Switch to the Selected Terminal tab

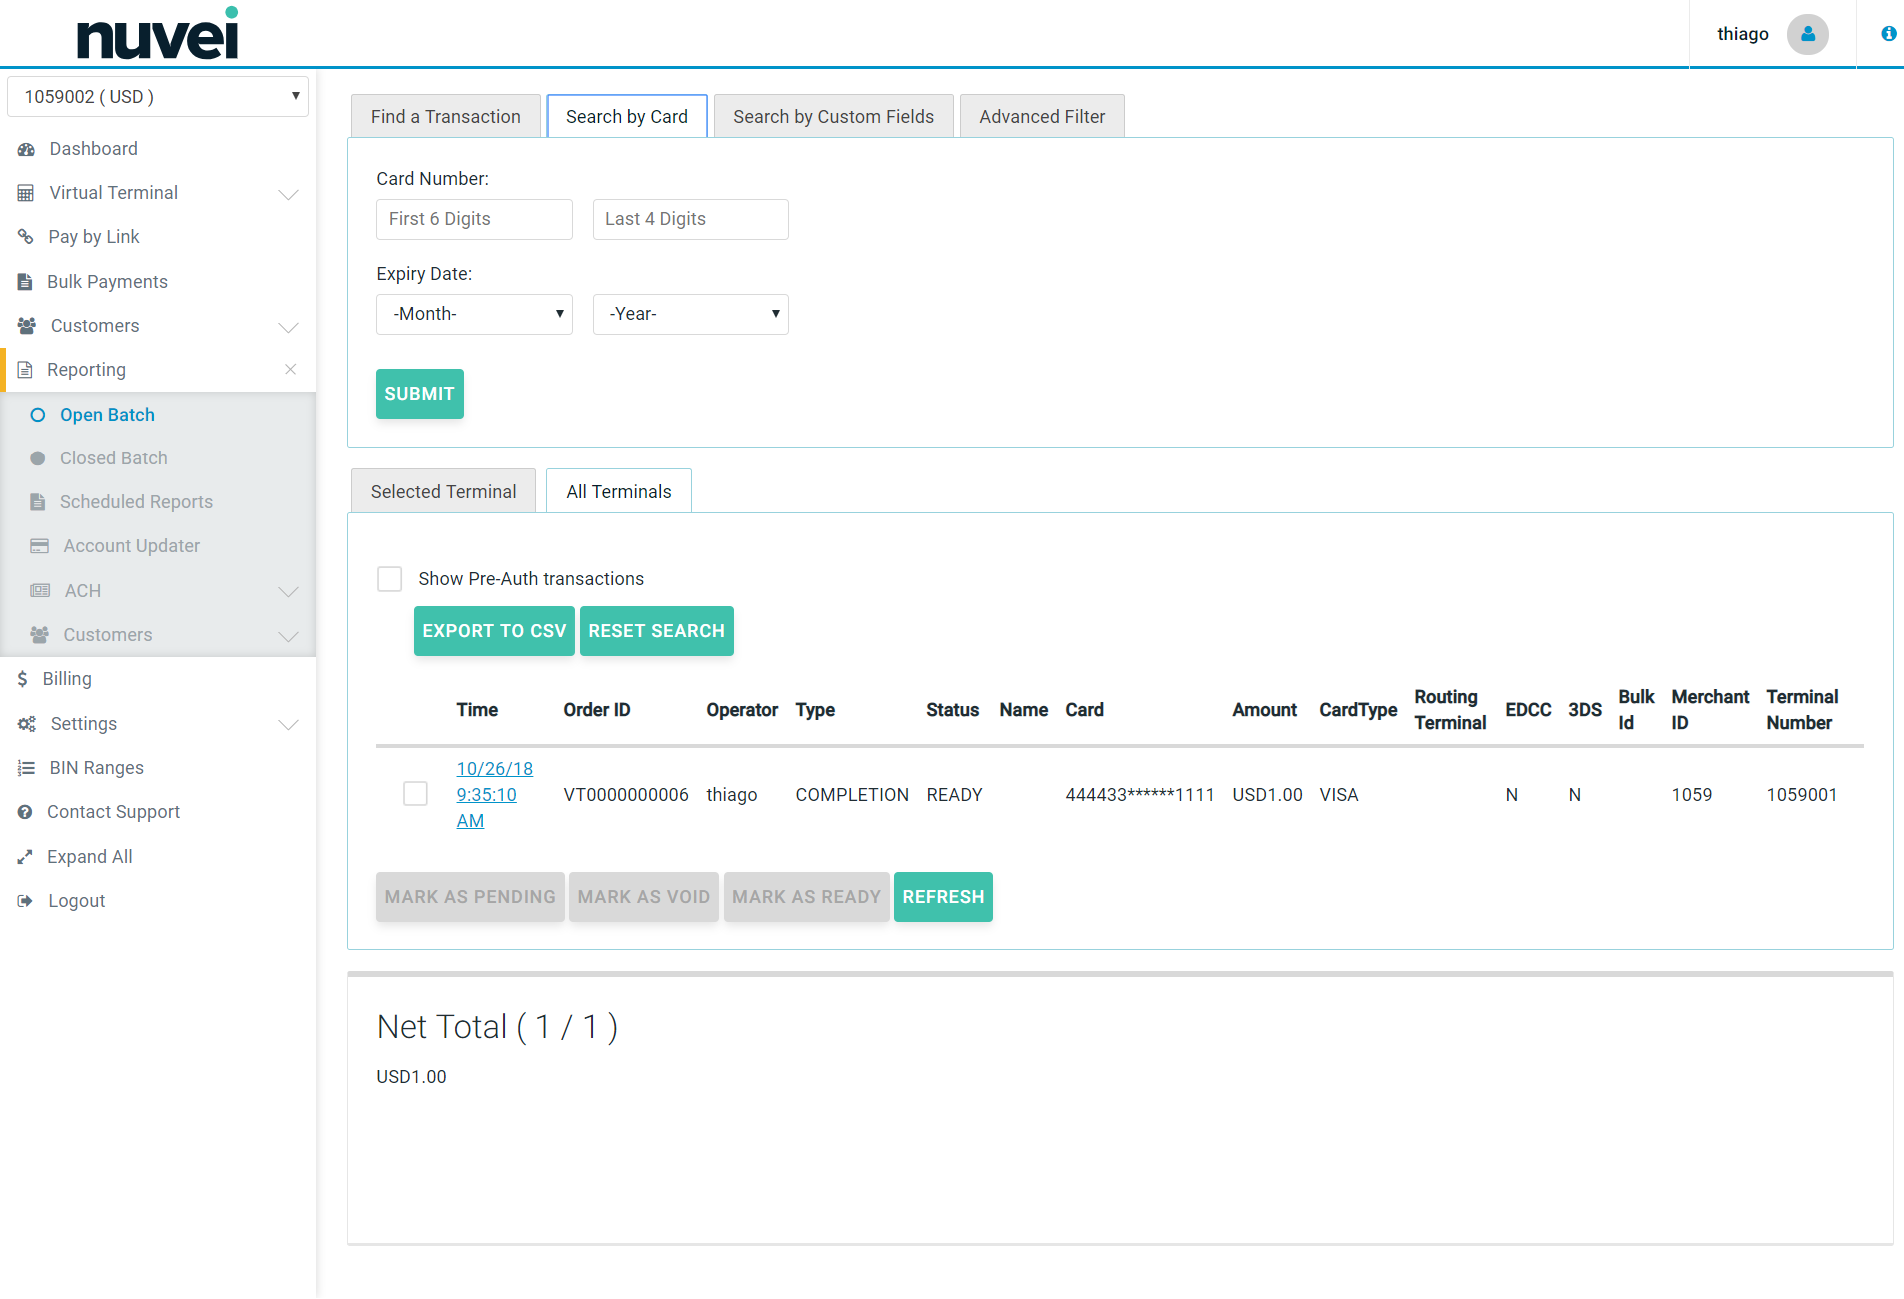(x=443, y=492)
